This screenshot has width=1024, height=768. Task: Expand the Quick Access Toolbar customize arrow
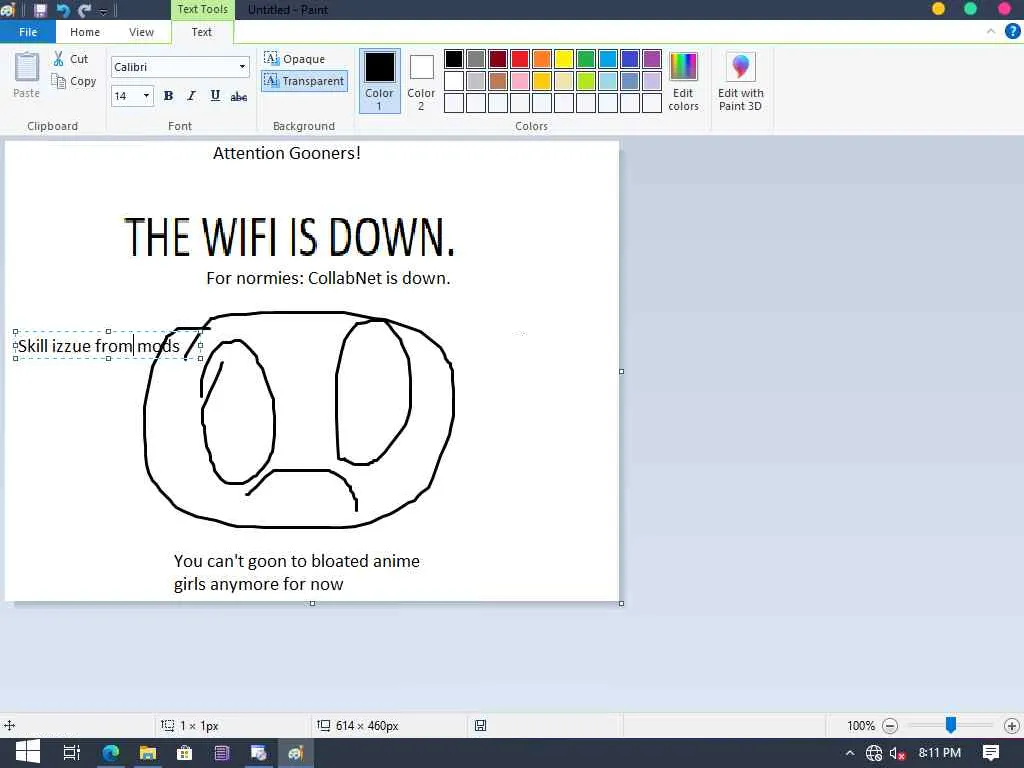[103, 11]
